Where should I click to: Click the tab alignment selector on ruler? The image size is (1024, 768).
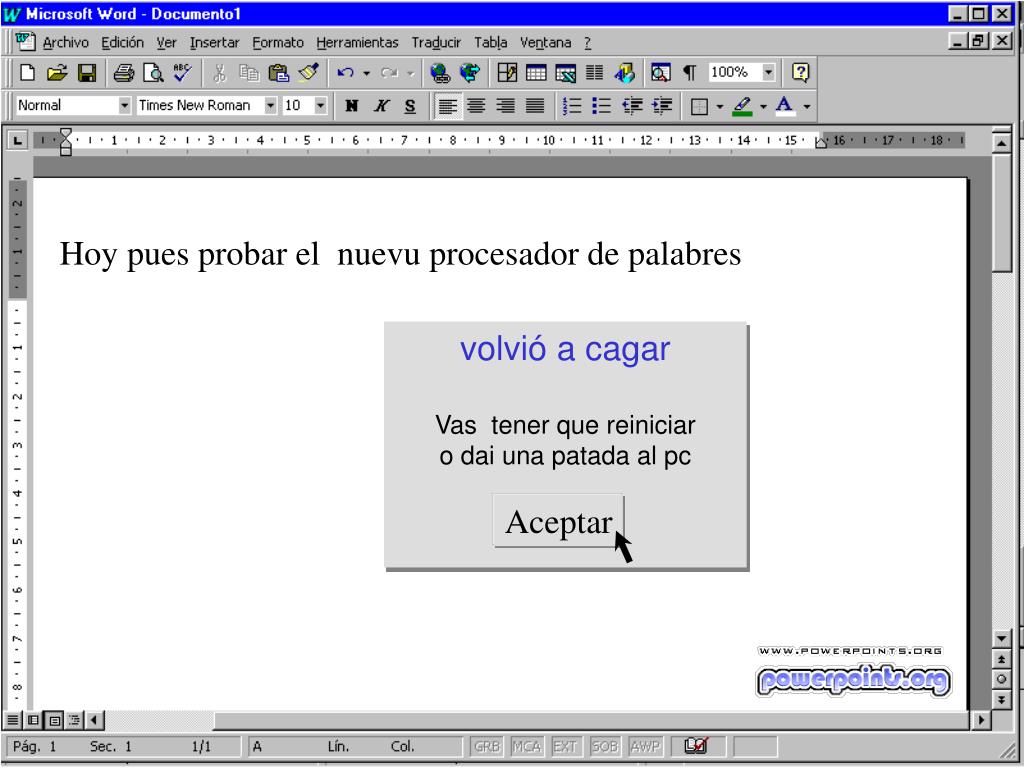(18, 140)
